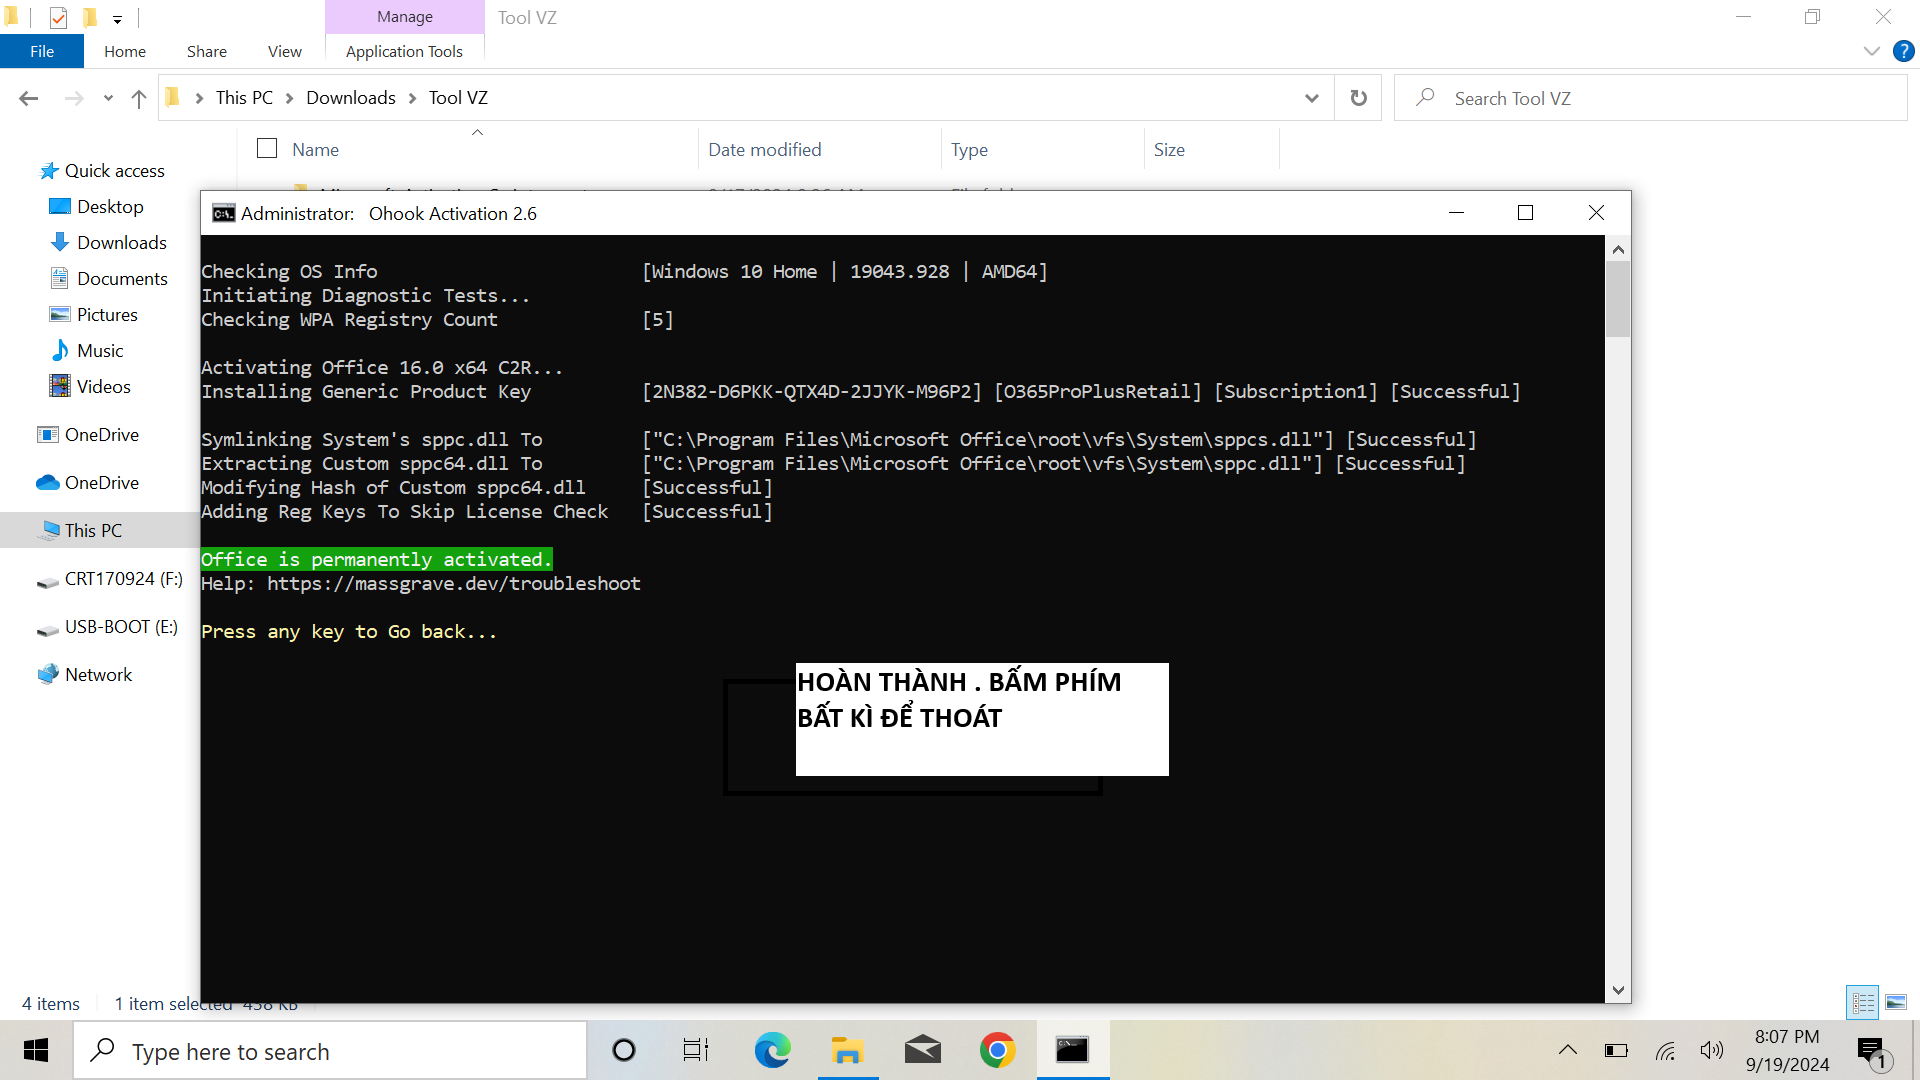Launch Google Chrome from taskbar

click(997, 1050)
